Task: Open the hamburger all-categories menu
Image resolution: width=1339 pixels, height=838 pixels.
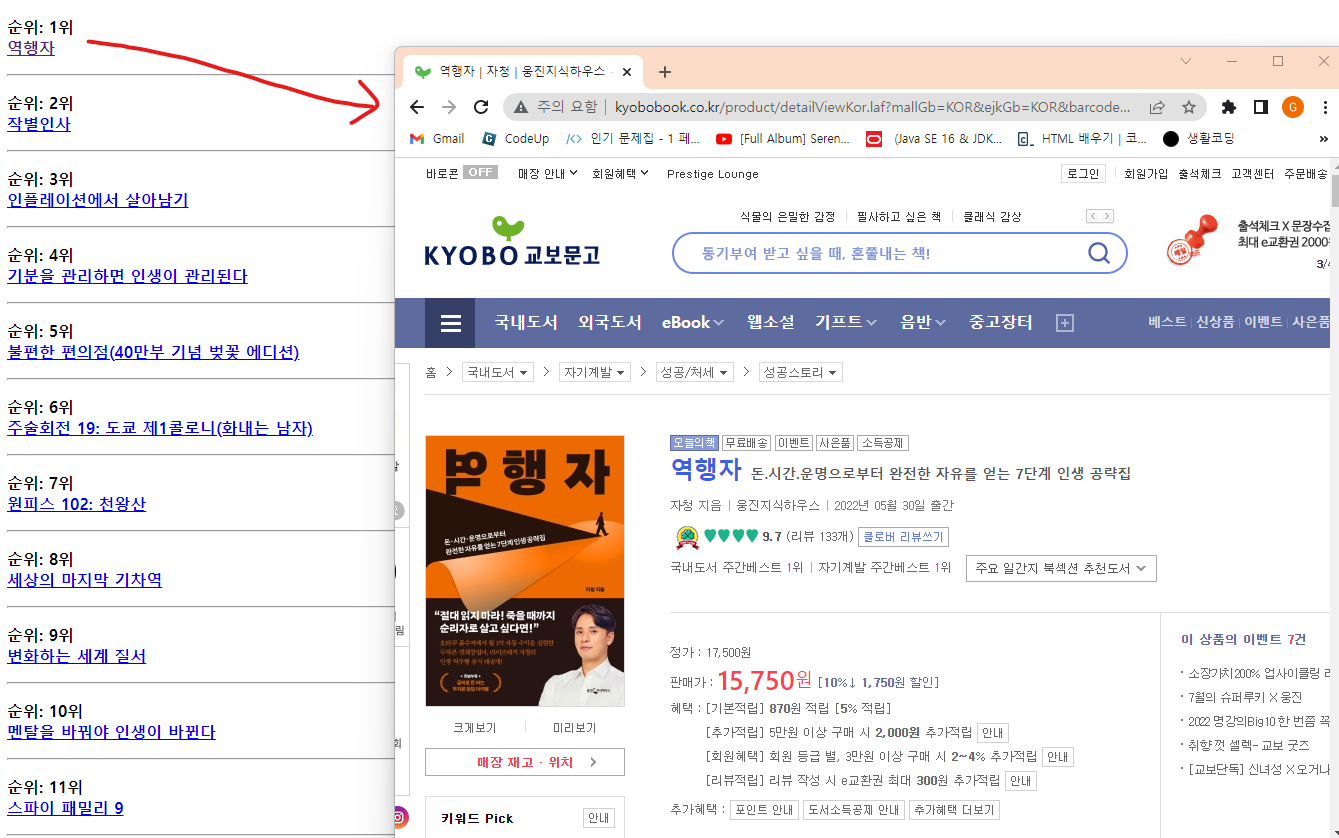Action: pyautogui.click(x=451, y=323)
